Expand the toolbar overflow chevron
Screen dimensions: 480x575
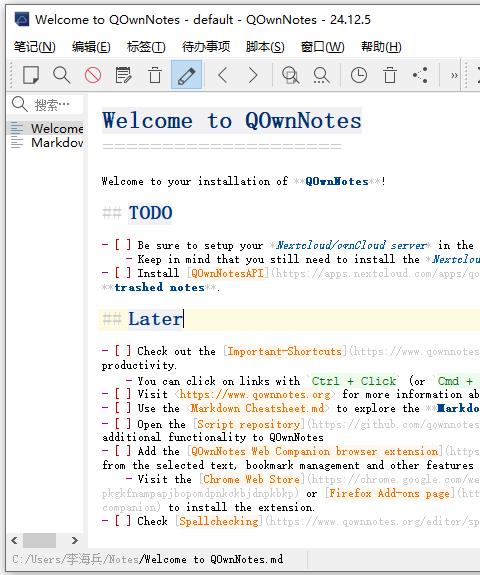[454, 76]
